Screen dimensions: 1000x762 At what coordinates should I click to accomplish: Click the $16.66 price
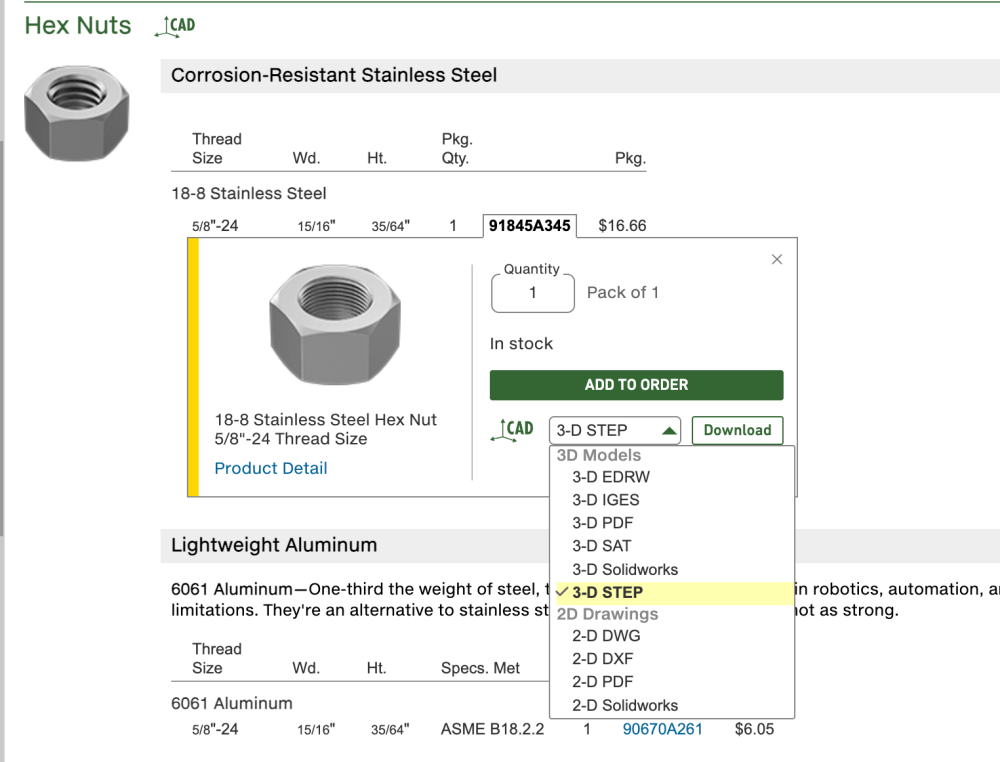(622, 226)
